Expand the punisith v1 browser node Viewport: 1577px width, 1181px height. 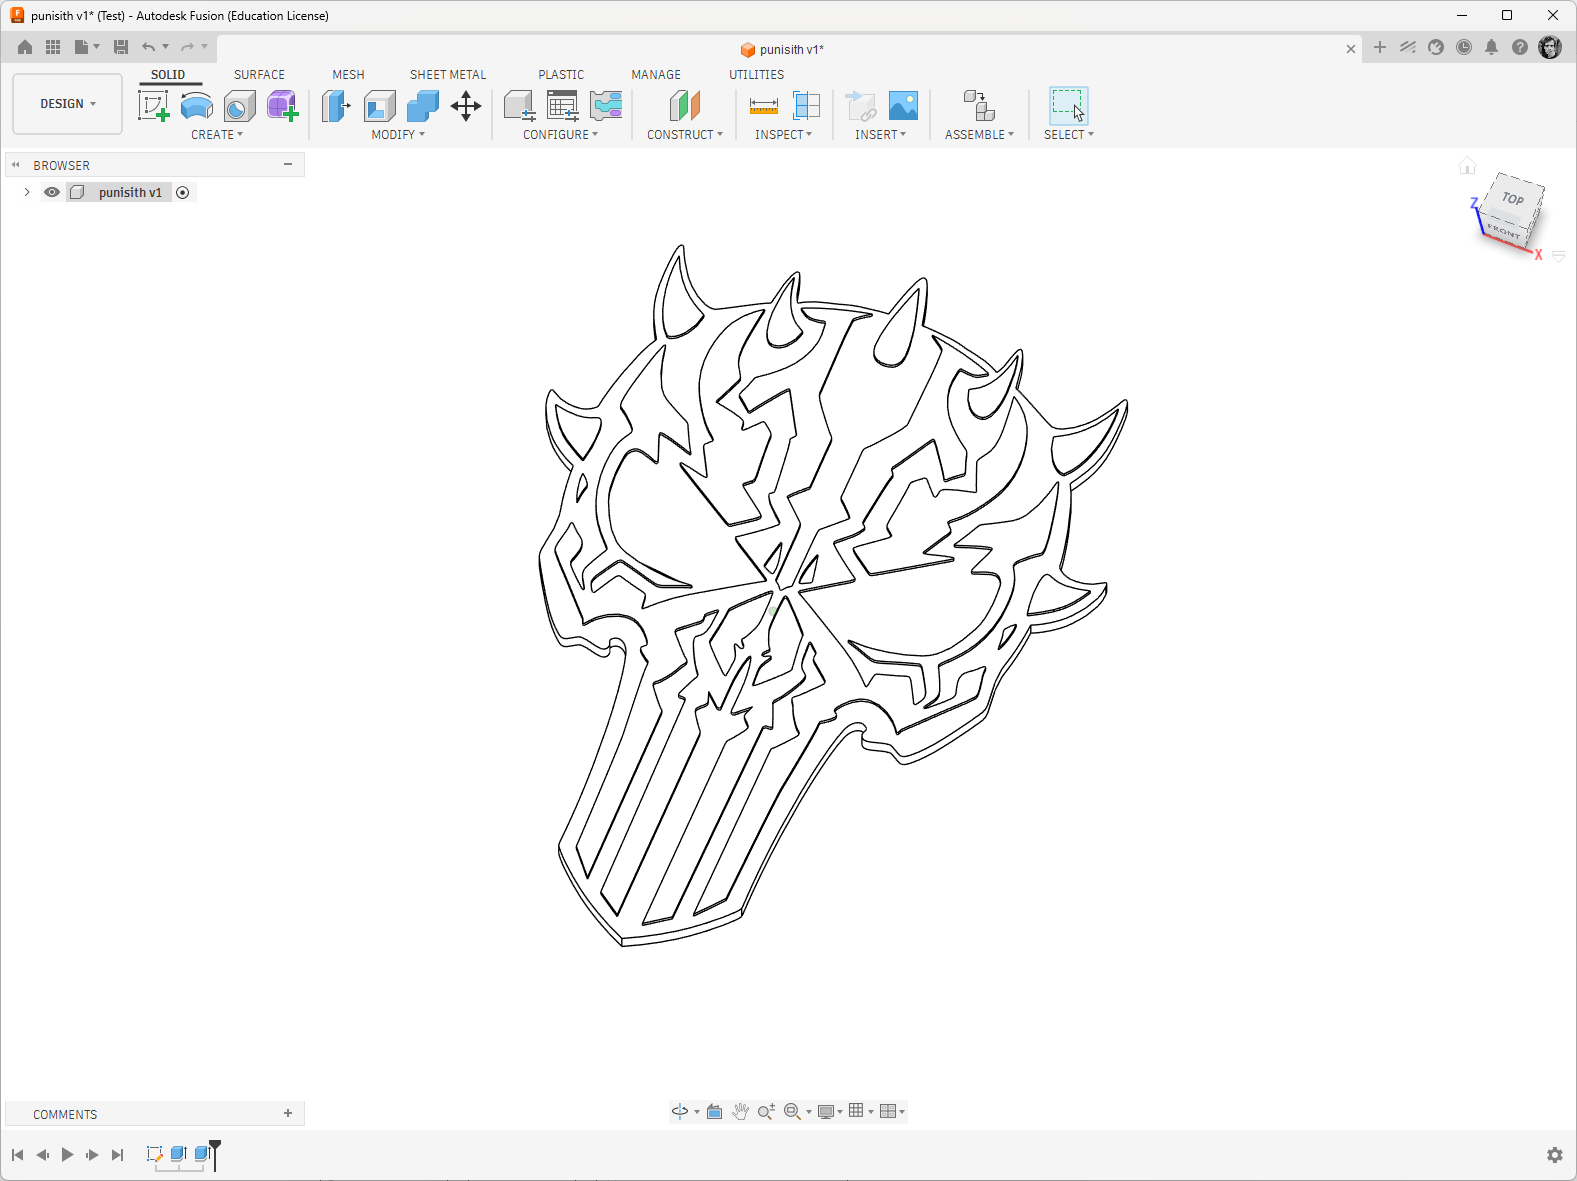(x=27, y=192)
